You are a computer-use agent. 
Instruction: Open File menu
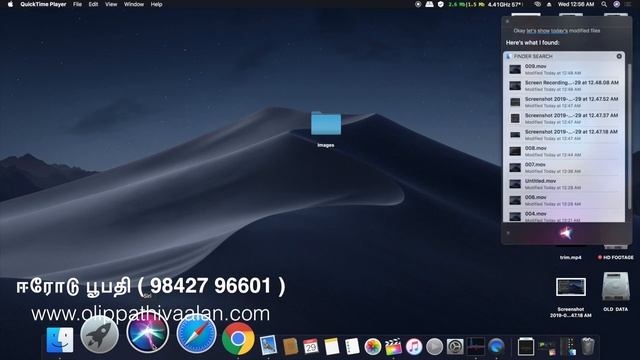(77, 4)
